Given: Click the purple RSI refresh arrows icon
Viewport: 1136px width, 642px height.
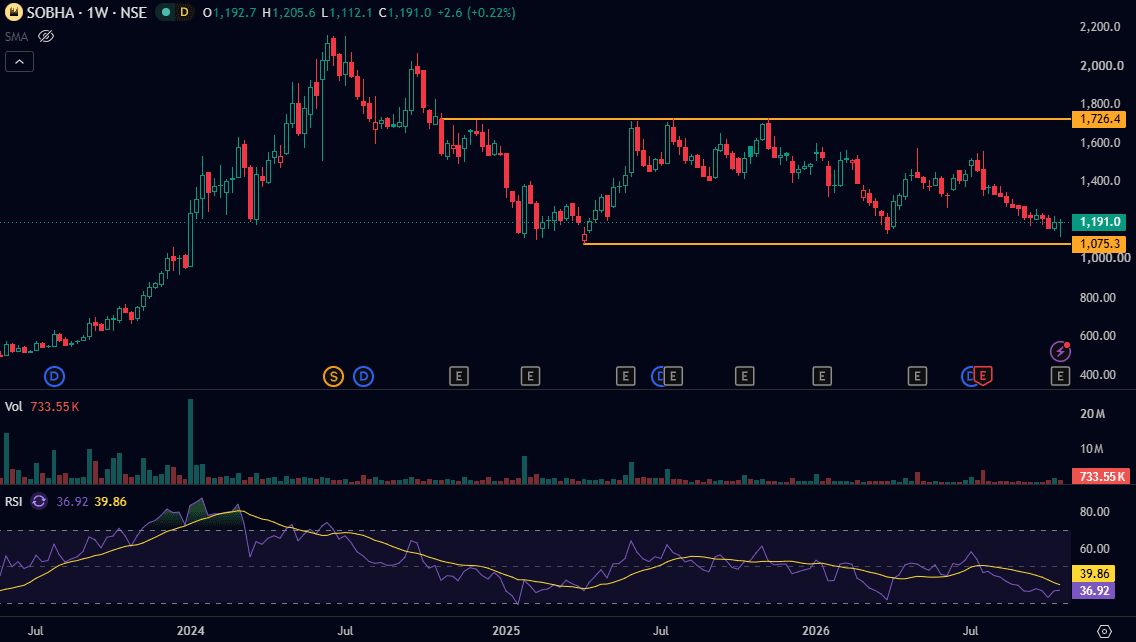Looking at the screenshot, I should (39, 501).
